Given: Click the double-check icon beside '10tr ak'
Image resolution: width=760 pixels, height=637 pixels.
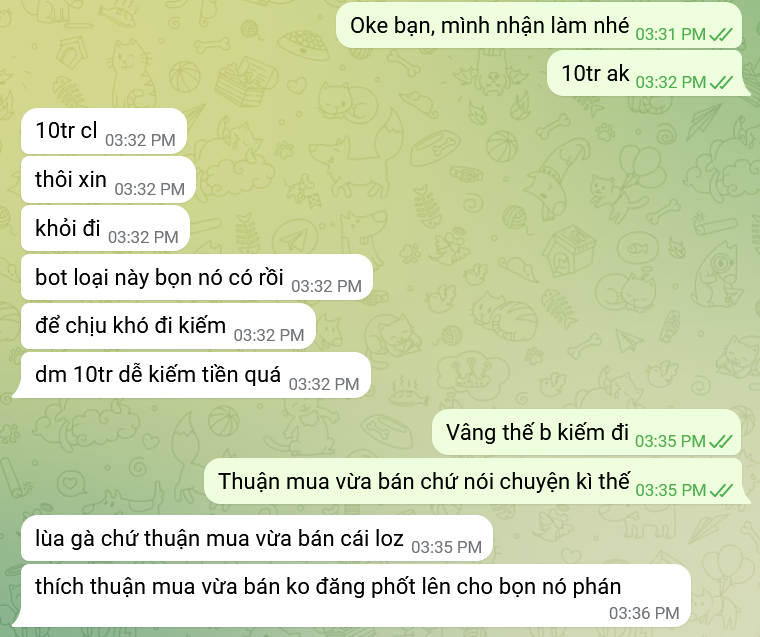Looking at the screenshot, I should coord(721,82).
